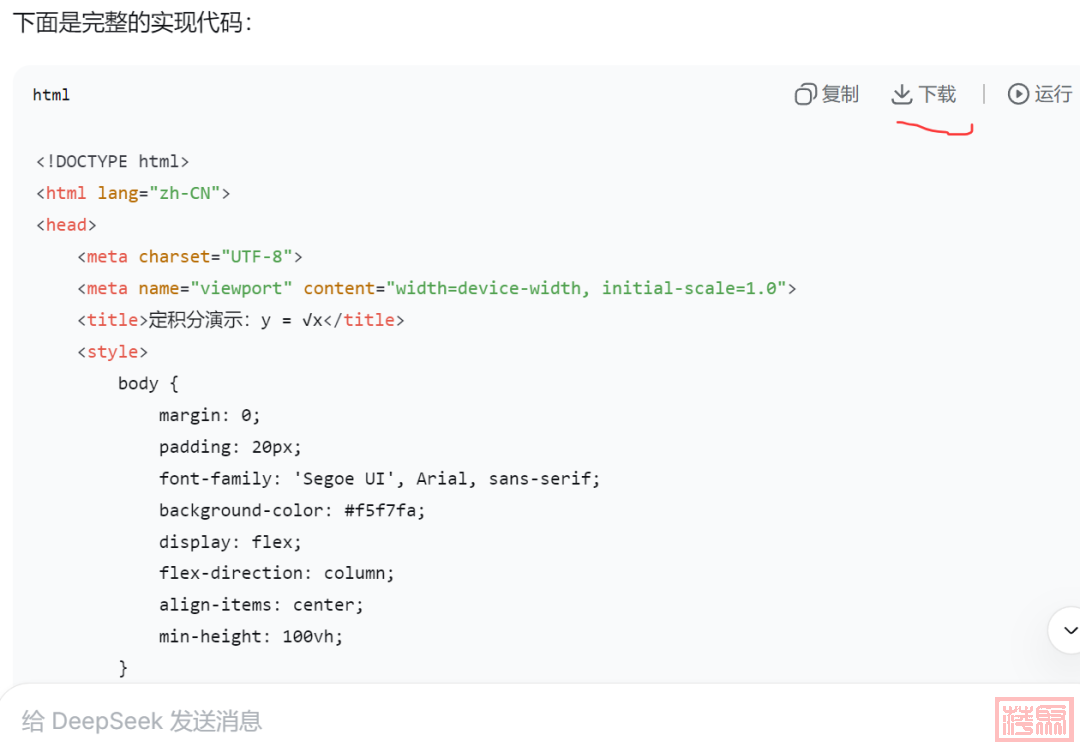This screenshot has height=747, width=1080.
Task: Click the 下载 text label
Action: click(x=937, y=94)
